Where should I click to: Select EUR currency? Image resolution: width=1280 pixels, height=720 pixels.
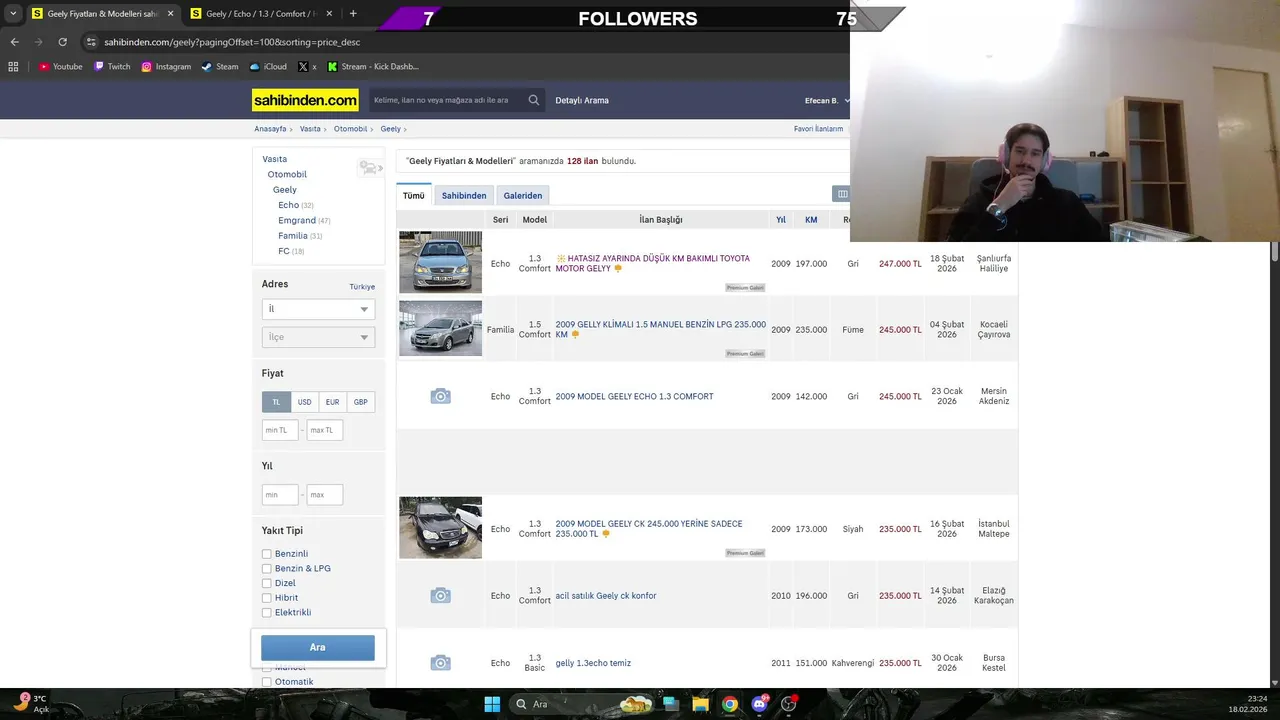click(332, 402)
